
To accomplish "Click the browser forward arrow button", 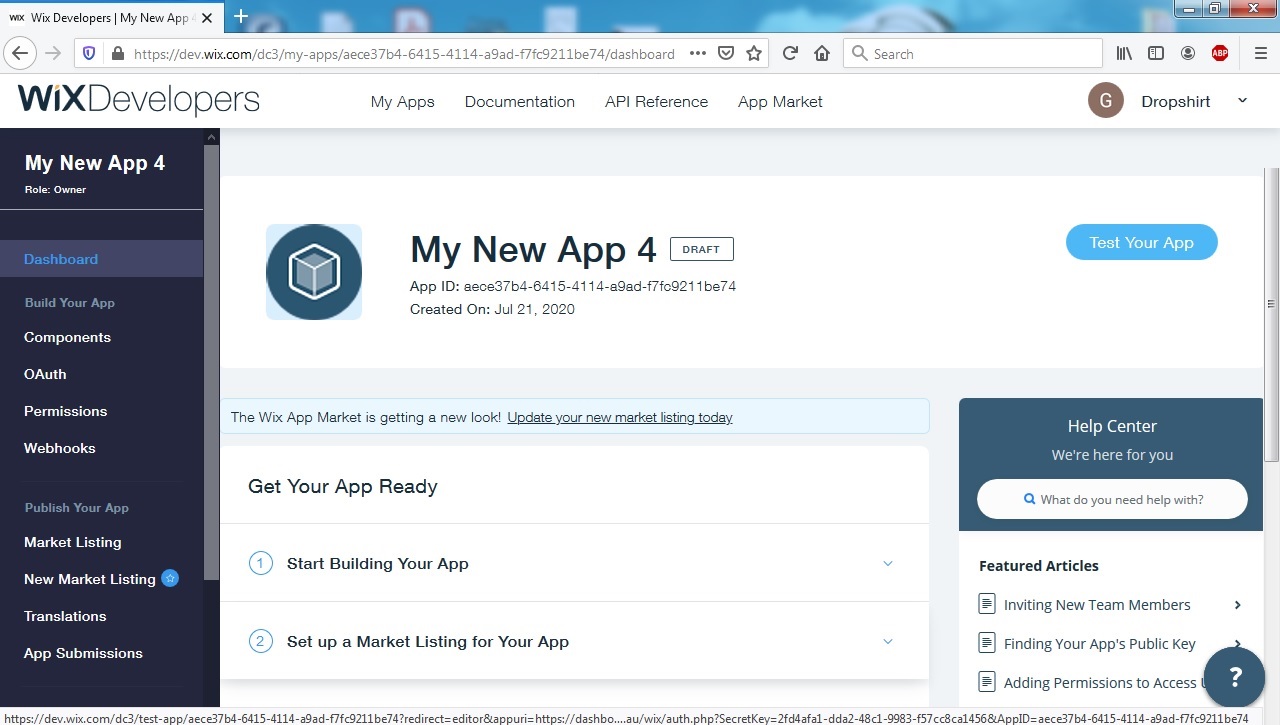I will coord(53,54).
